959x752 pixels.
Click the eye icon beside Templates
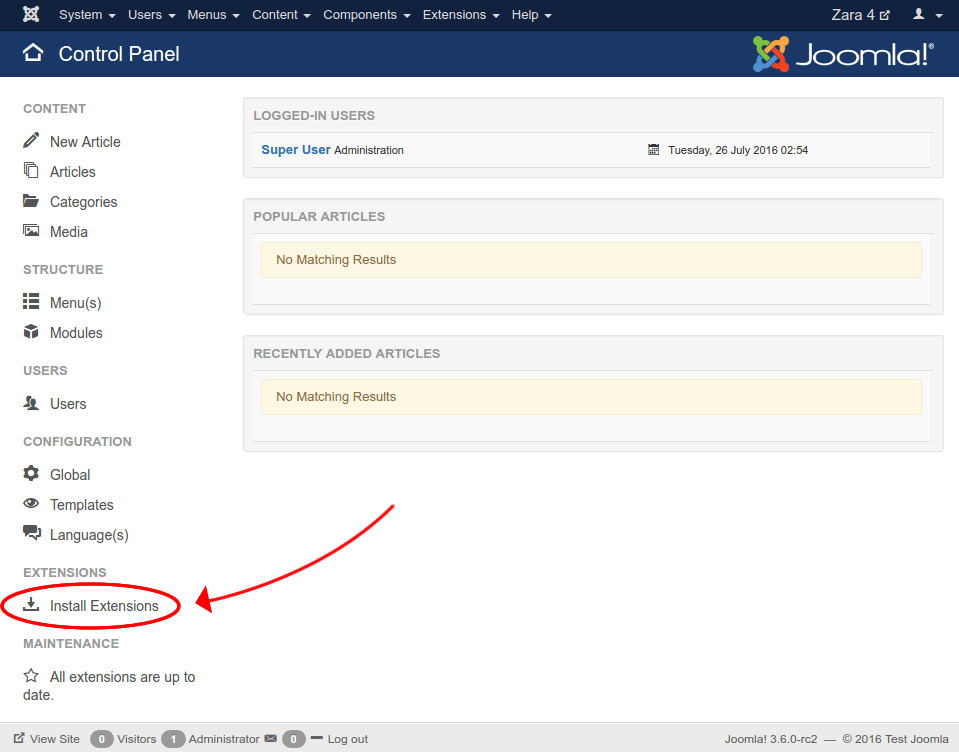click(x=31, y=503)
